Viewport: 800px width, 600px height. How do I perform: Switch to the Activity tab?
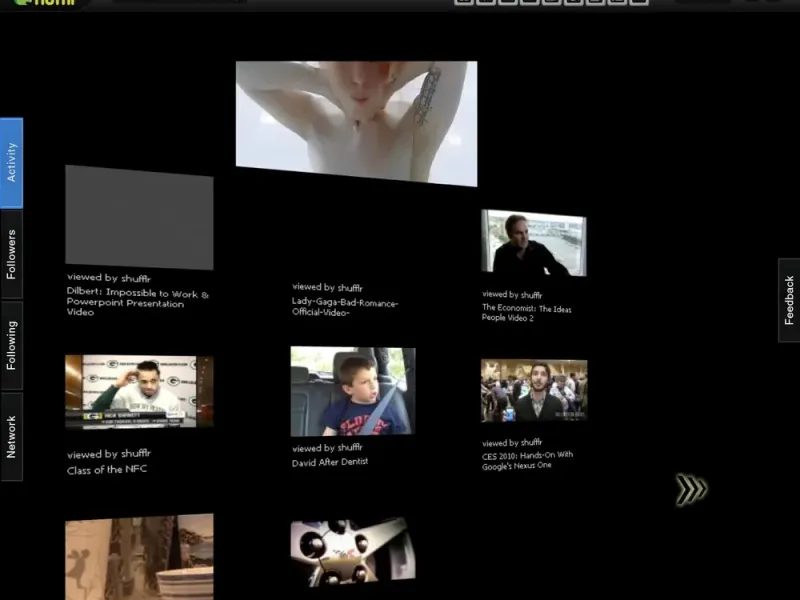click(12, 163)
